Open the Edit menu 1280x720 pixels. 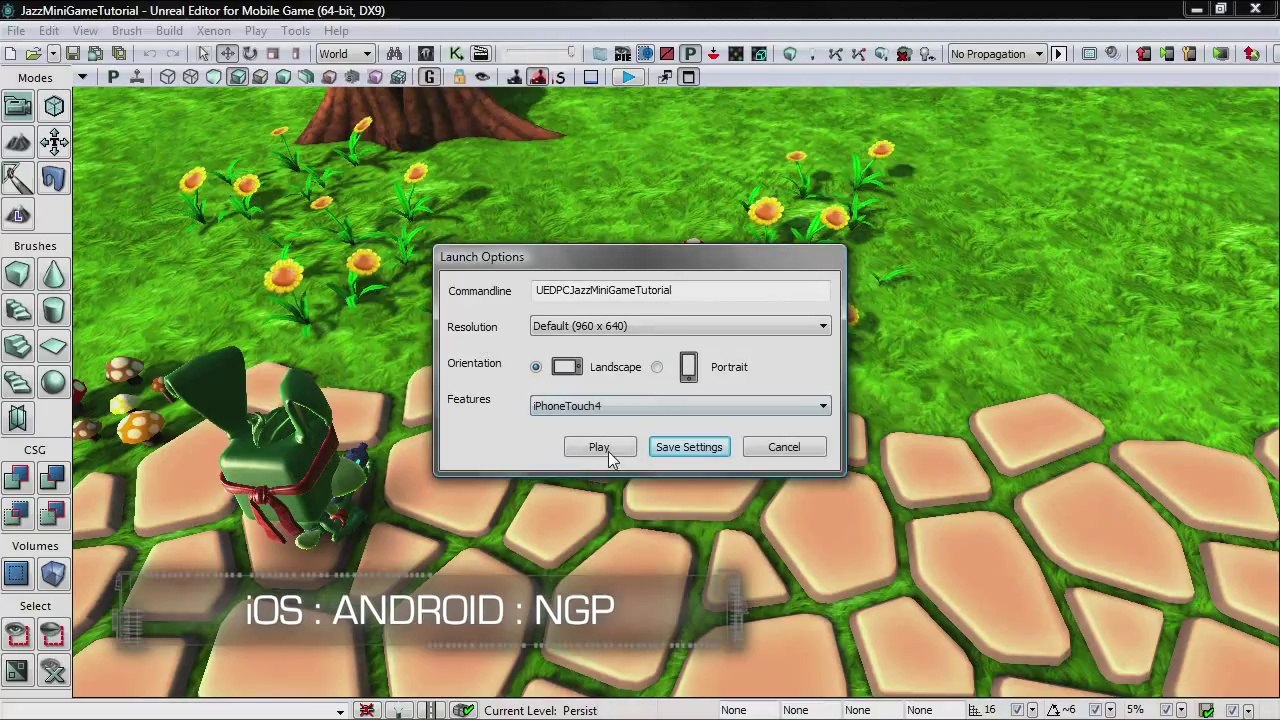click(49, 31)
